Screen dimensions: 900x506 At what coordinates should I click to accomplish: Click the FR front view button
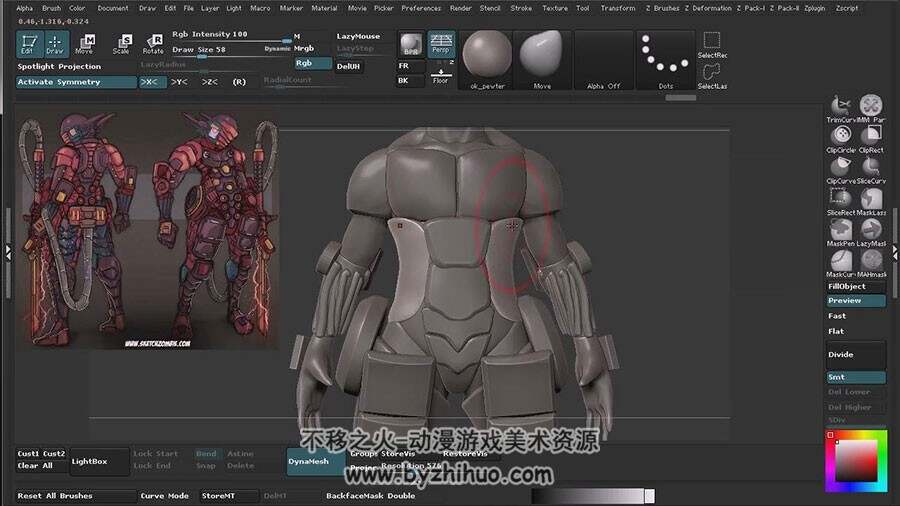[x=411, y=66]
